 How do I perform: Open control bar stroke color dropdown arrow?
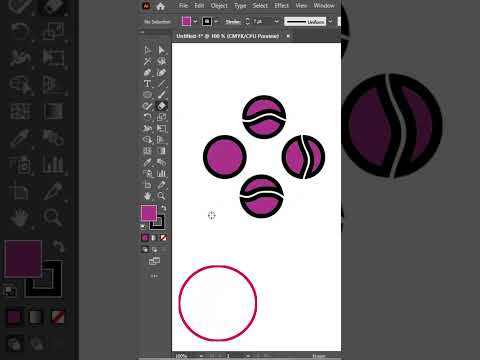pos(216,22)
